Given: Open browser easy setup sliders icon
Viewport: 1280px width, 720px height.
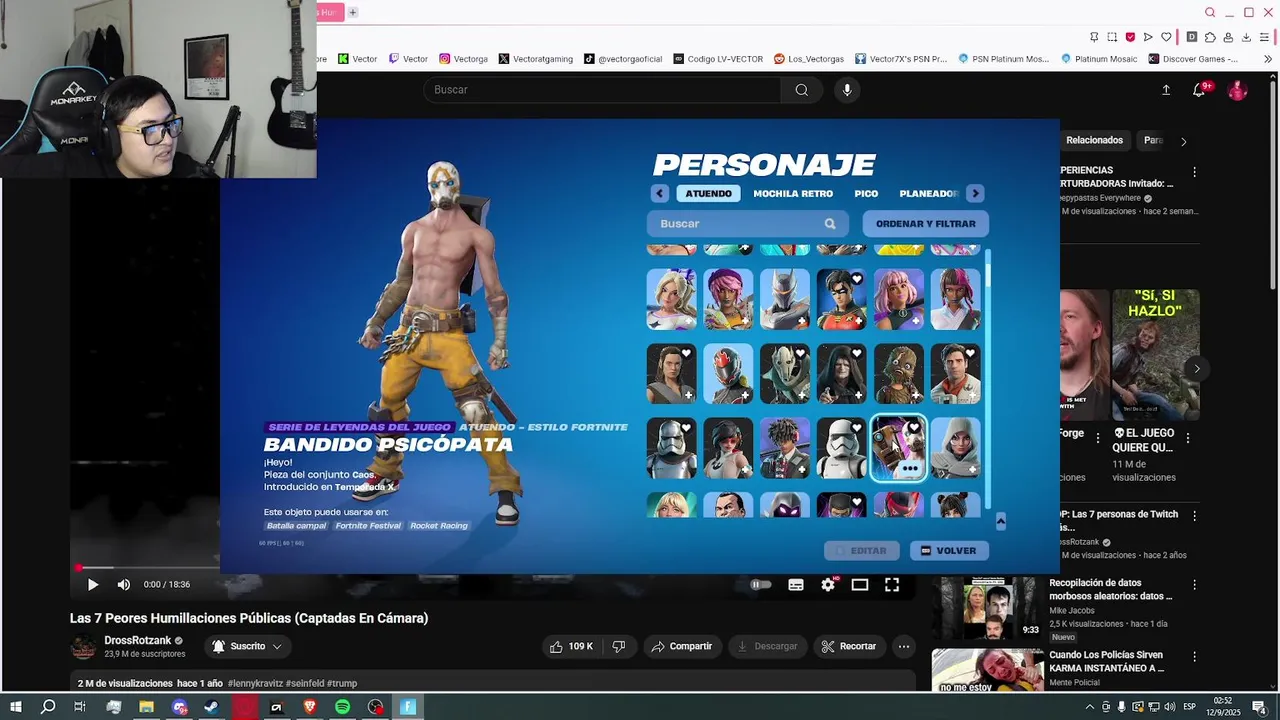Looking at the screenshot, I should coord(1265,37).
